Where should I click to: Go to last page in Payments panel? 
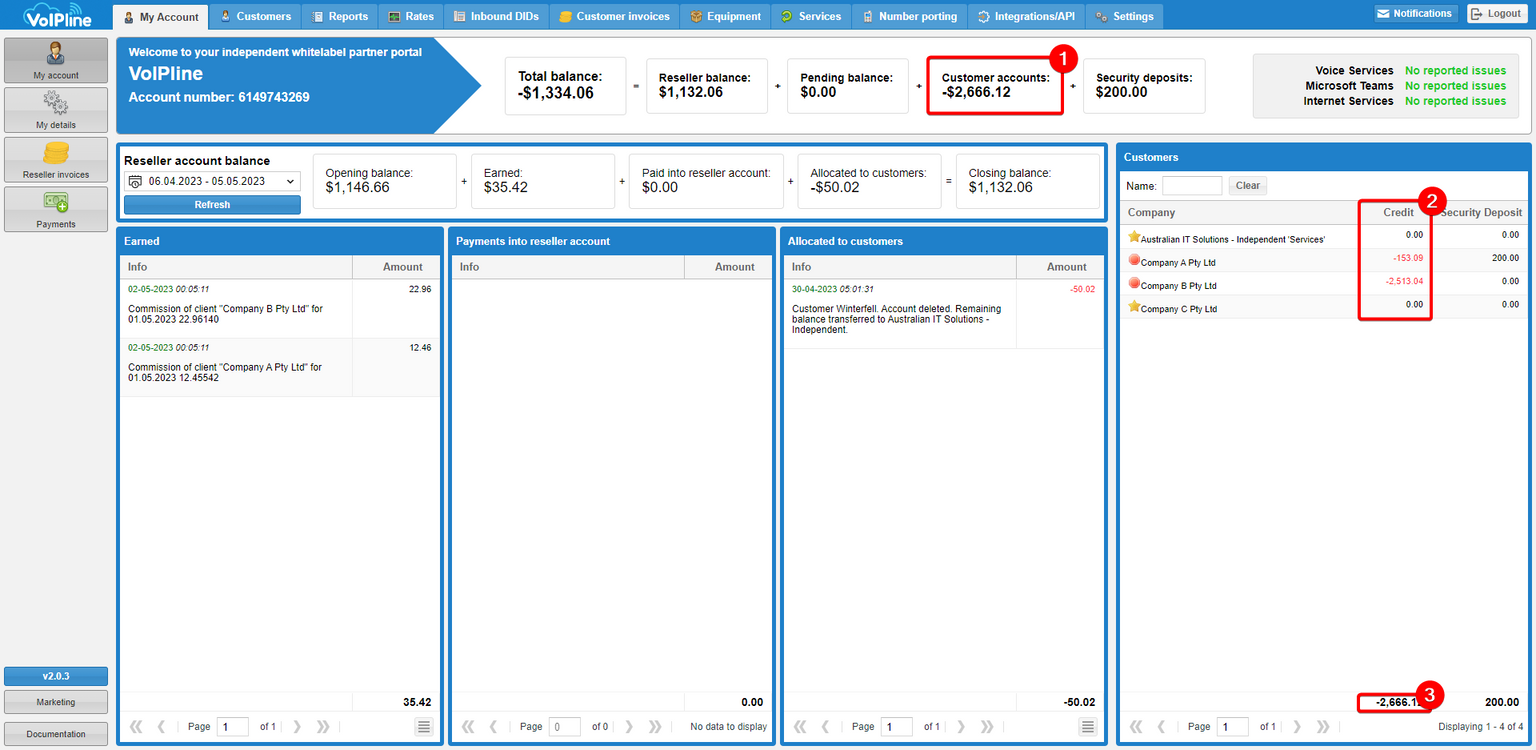(655, 727)
